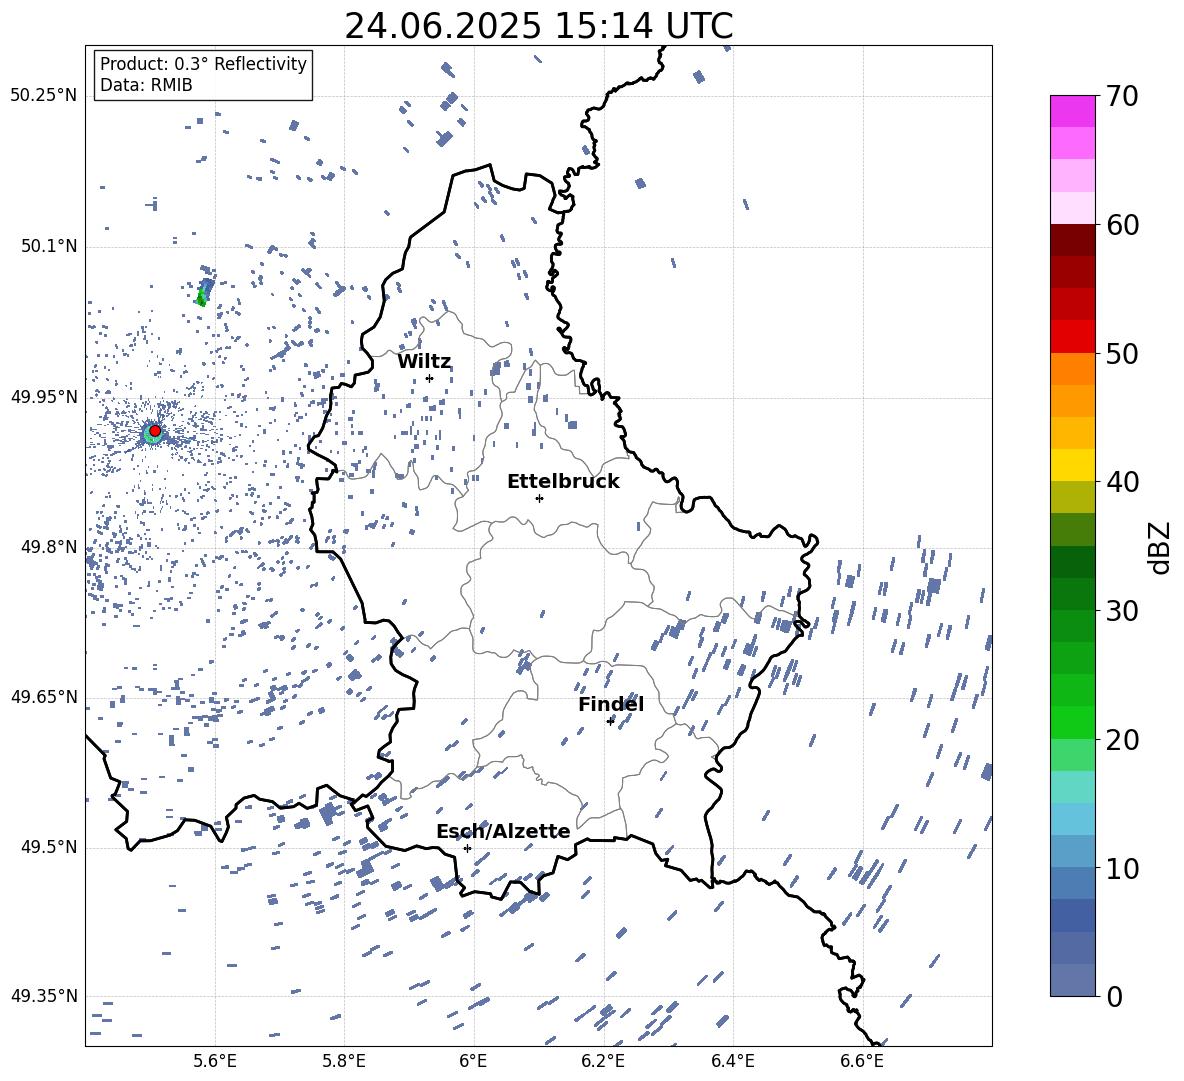The height and width of the screenshot is (1081, 1184).
Task: Click the 5.6°E longitude label
Action: [214, 1061]
